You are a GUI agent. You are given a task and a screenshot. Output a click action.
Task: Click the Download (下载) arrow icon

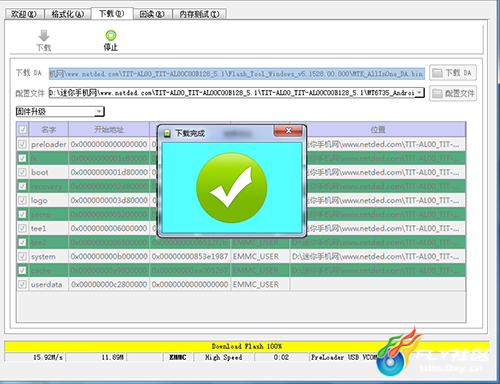click(44, 36)
